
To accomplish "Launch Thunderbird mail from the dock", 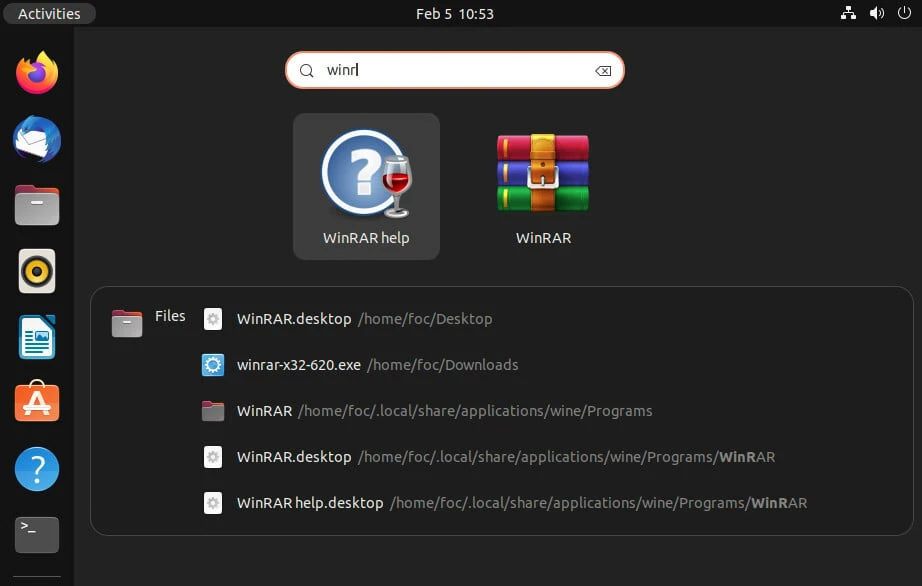I will tap(37, 139).
